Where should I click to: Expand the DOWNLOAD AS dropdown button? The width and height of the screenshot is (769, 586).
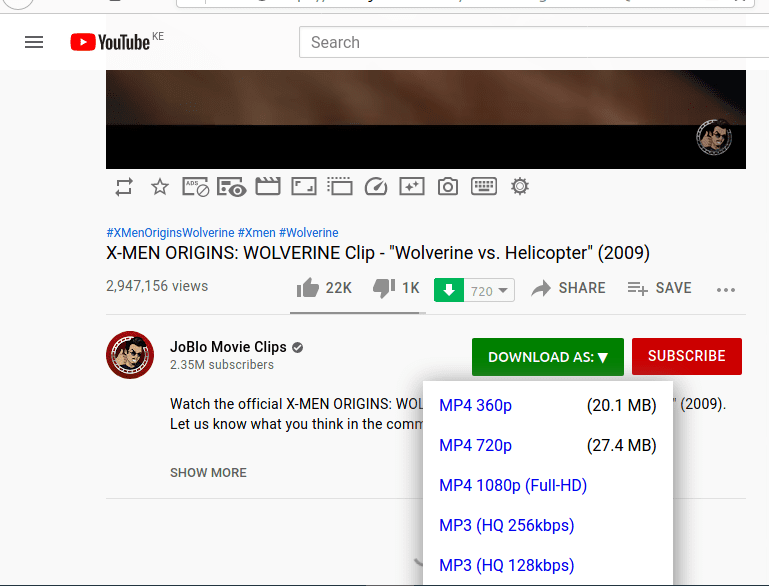pos(547,357)
